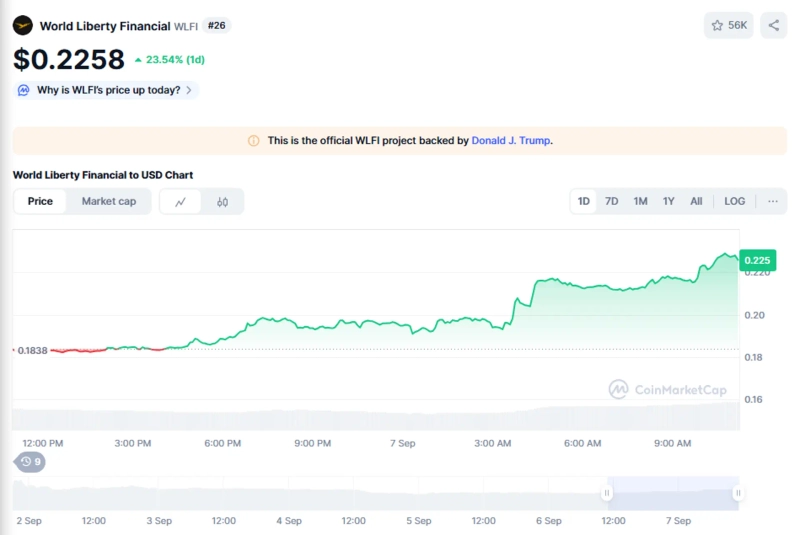Grab the left range slider handle
The image size is (800, 535).
(x=606, y=493)
